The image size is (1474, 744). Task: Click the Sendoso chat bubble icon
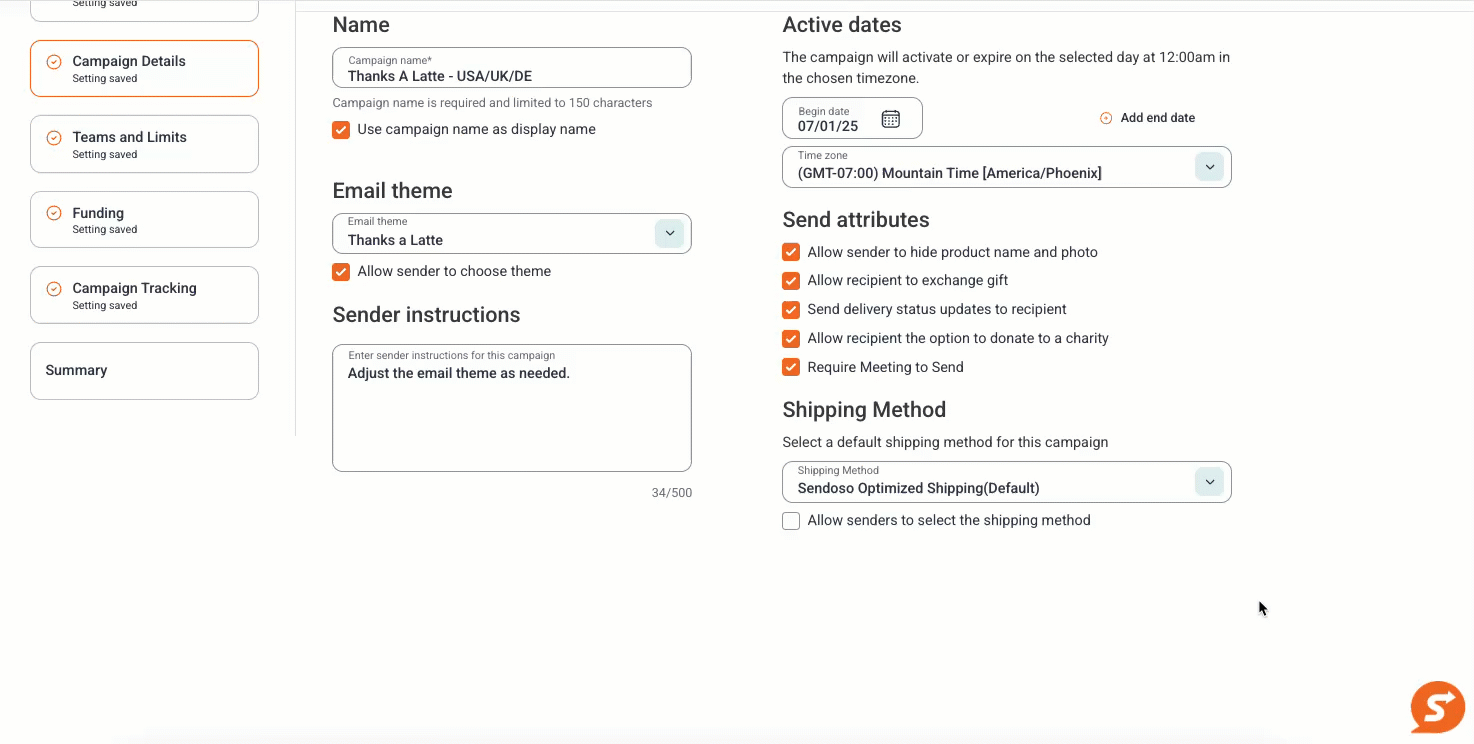pyautogui.click(x=1438, y=707)
